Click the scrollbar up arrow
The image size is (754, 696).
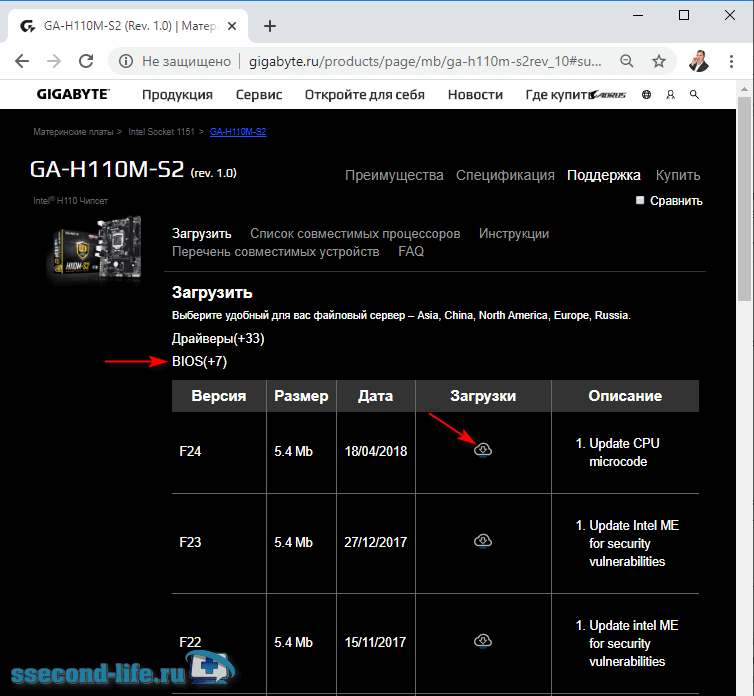click(745, 89)
